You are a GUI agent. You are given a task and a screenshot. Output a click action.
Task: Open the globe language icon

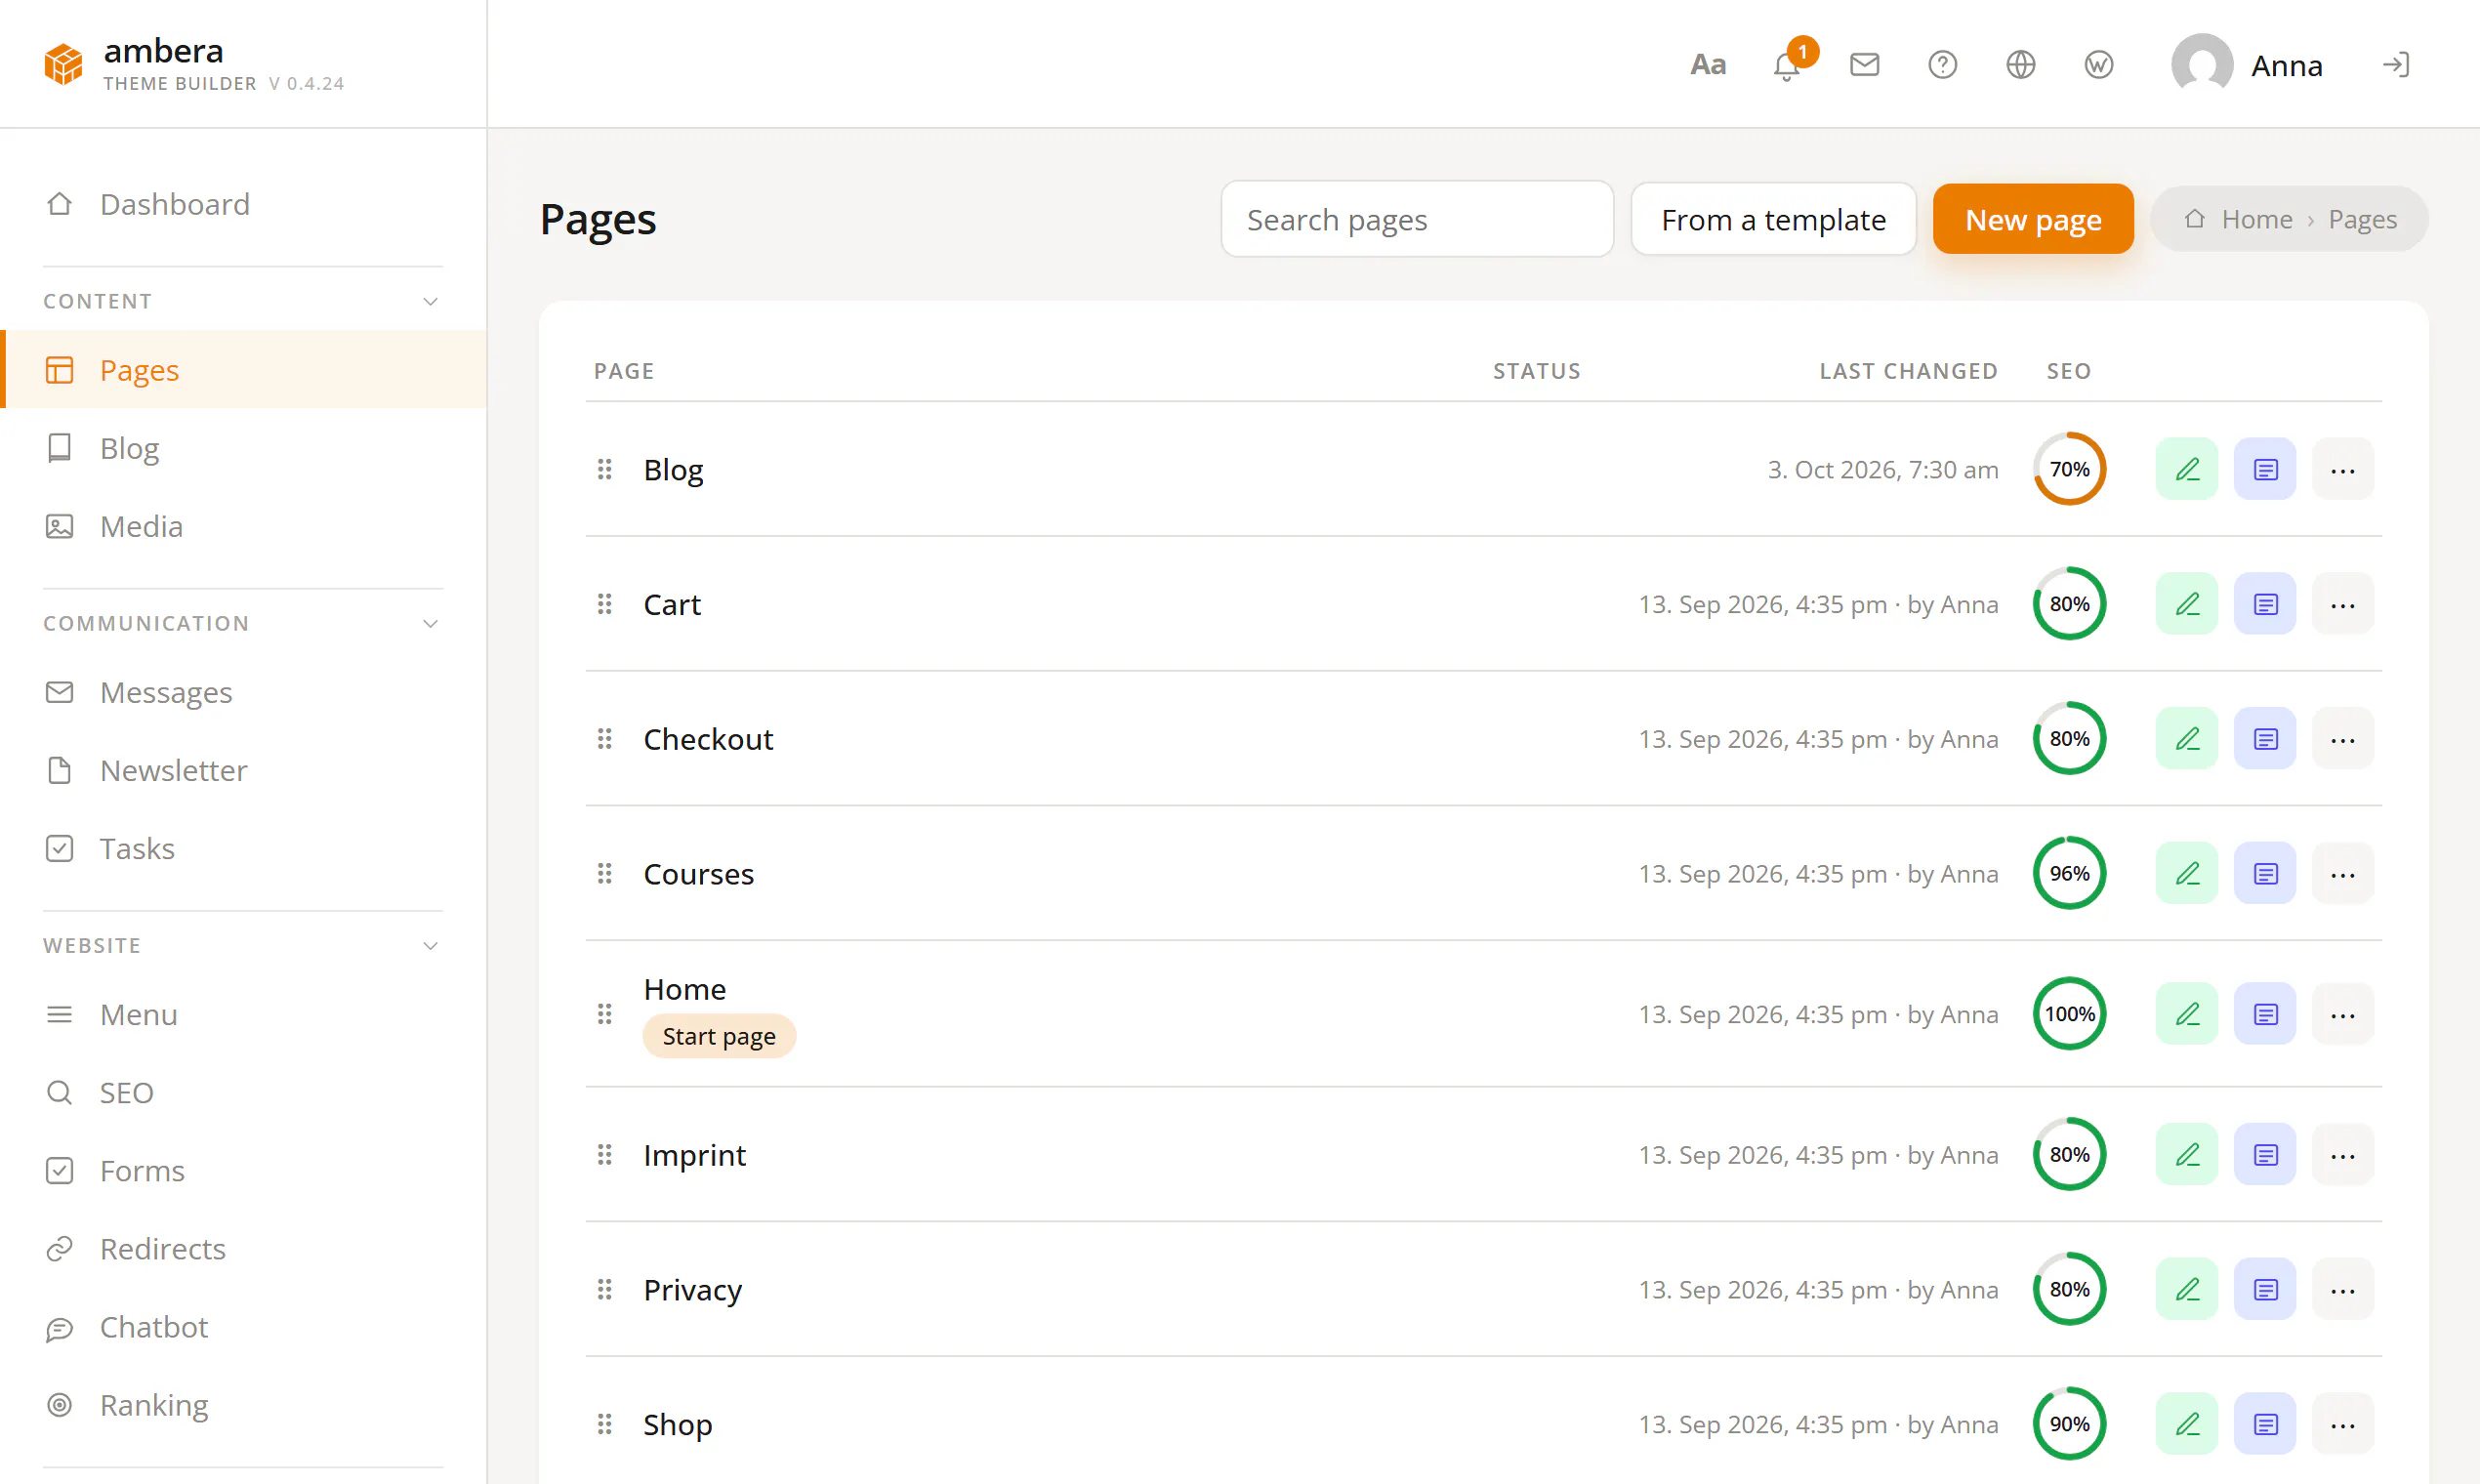(x=2021, y=65)
